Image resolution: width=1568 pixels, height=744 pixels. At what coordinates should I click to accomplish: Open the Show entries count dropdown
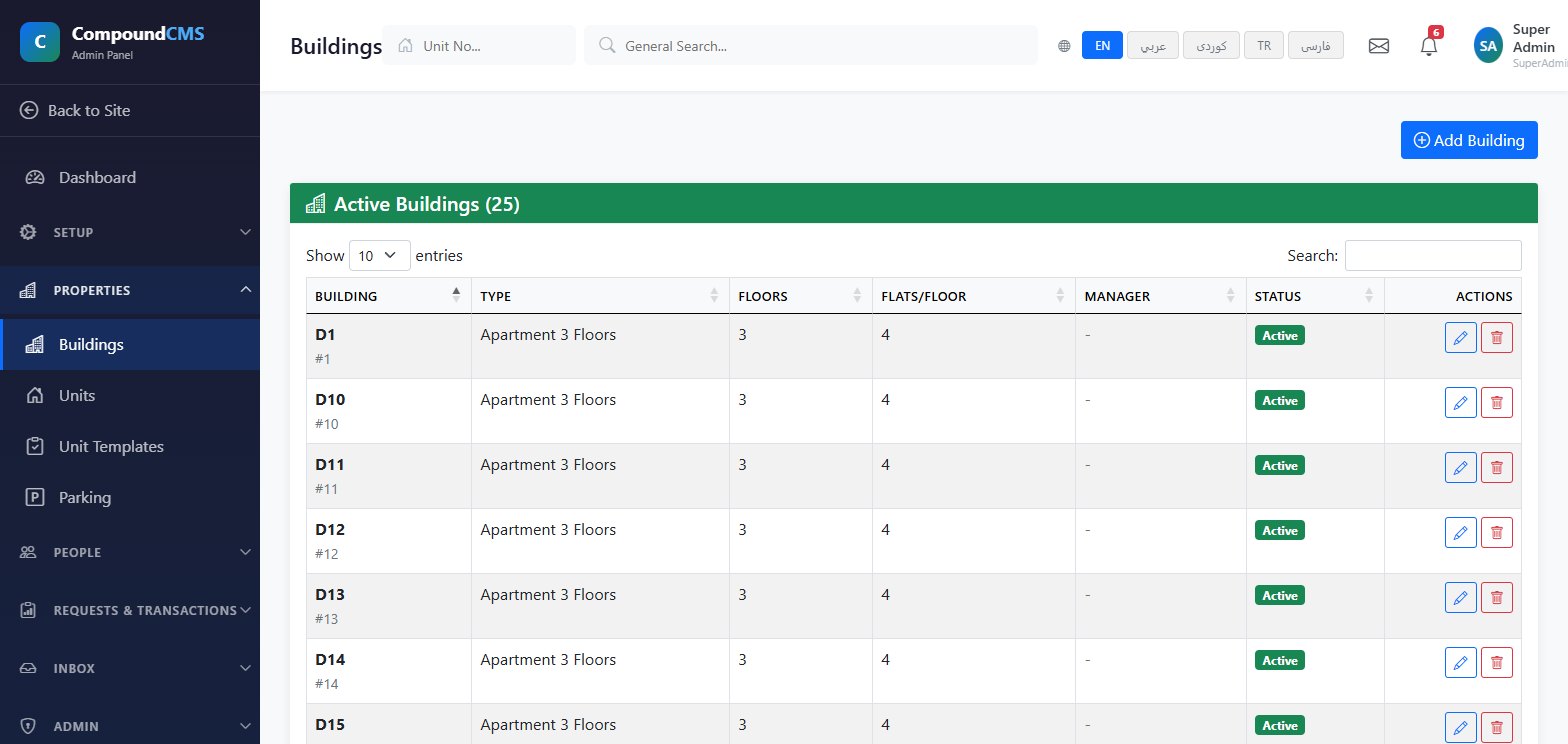[x=380, y=255]
